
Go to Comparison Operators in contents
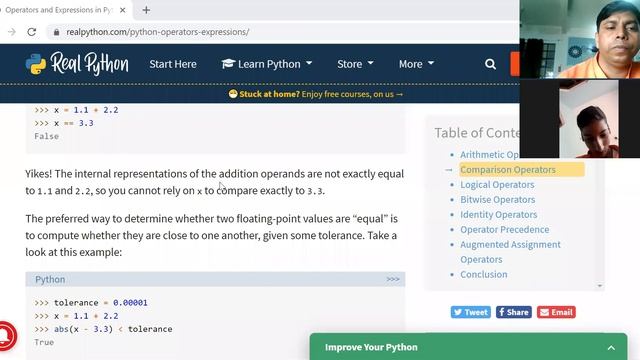point(508,169)
